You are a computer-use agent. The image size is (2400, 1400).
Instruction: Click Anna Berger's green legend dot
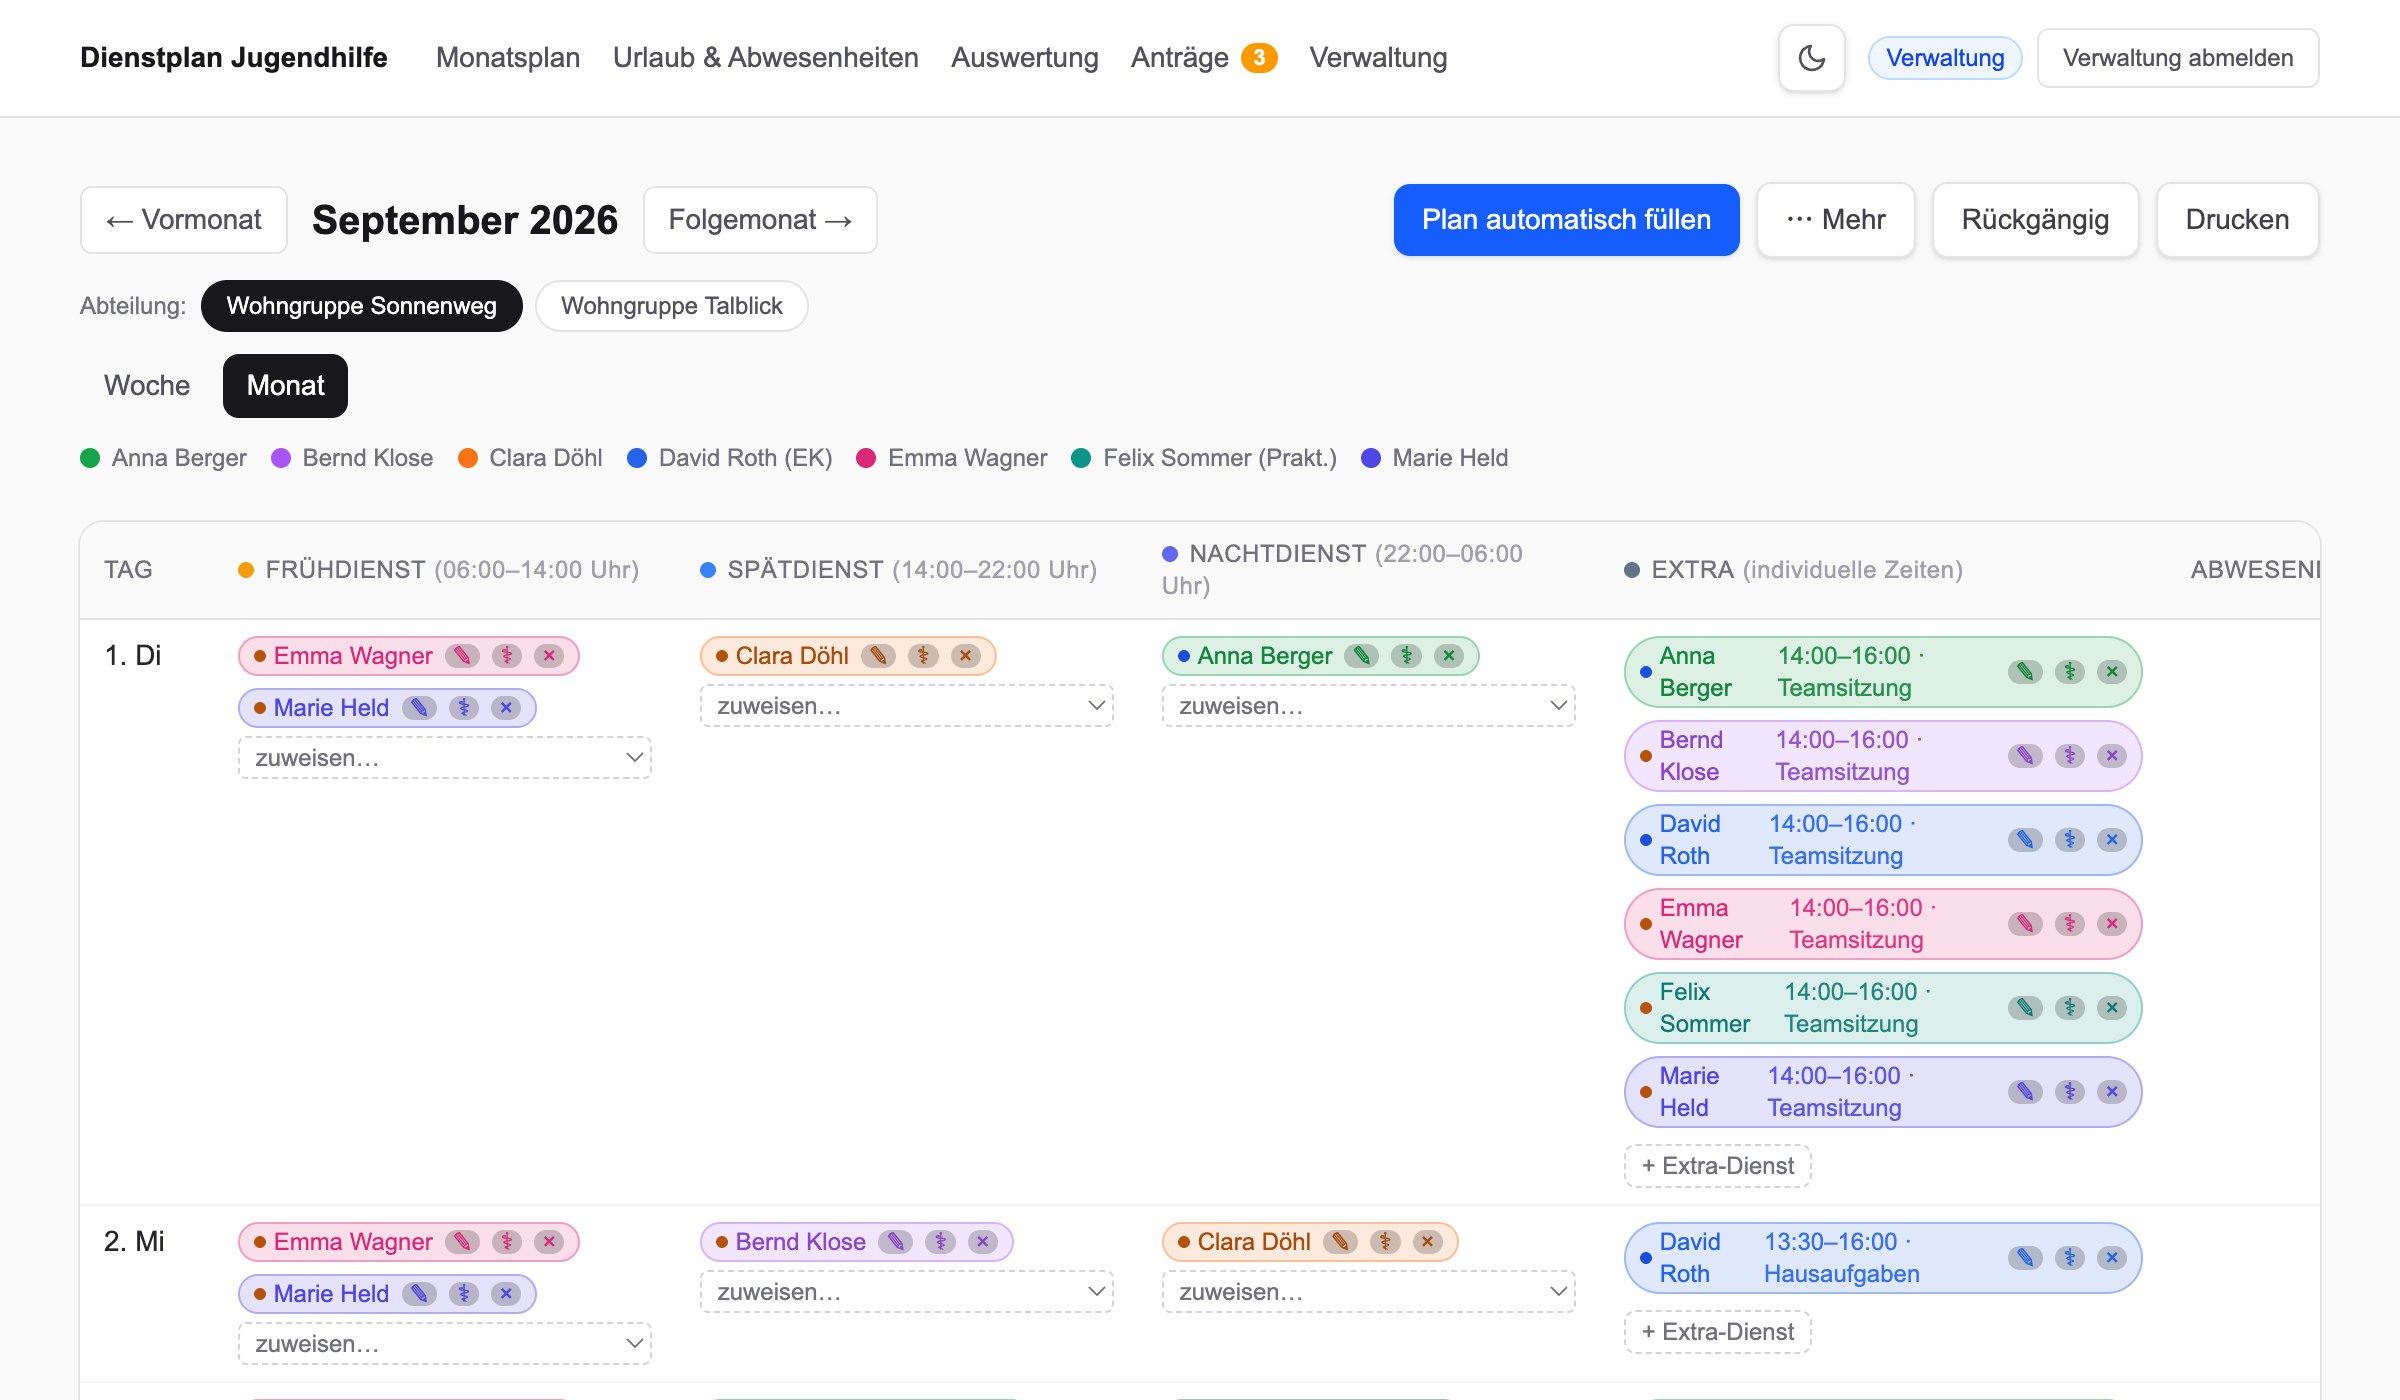tap(90, 458)
